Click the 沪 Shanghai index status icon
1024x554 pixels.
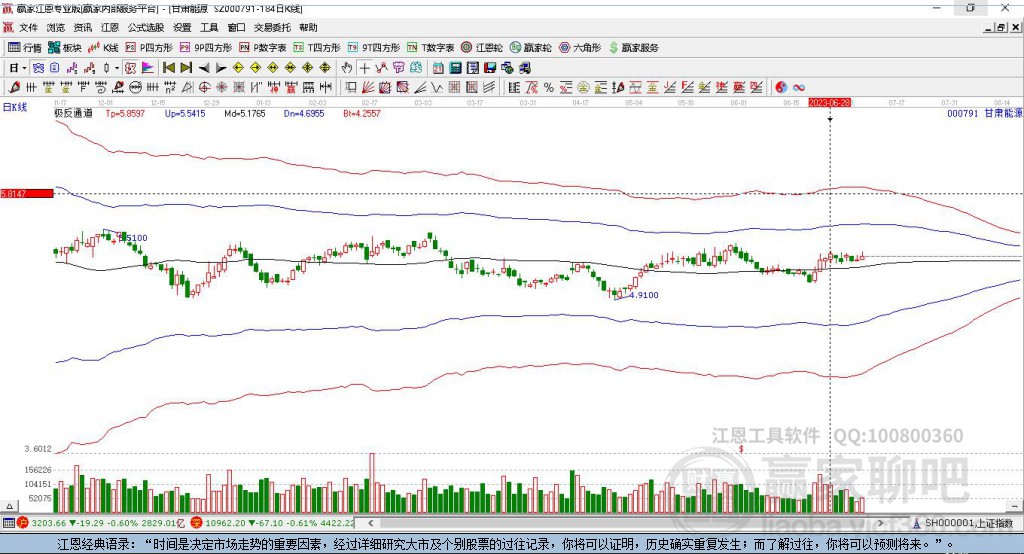(x=23, y=523)
